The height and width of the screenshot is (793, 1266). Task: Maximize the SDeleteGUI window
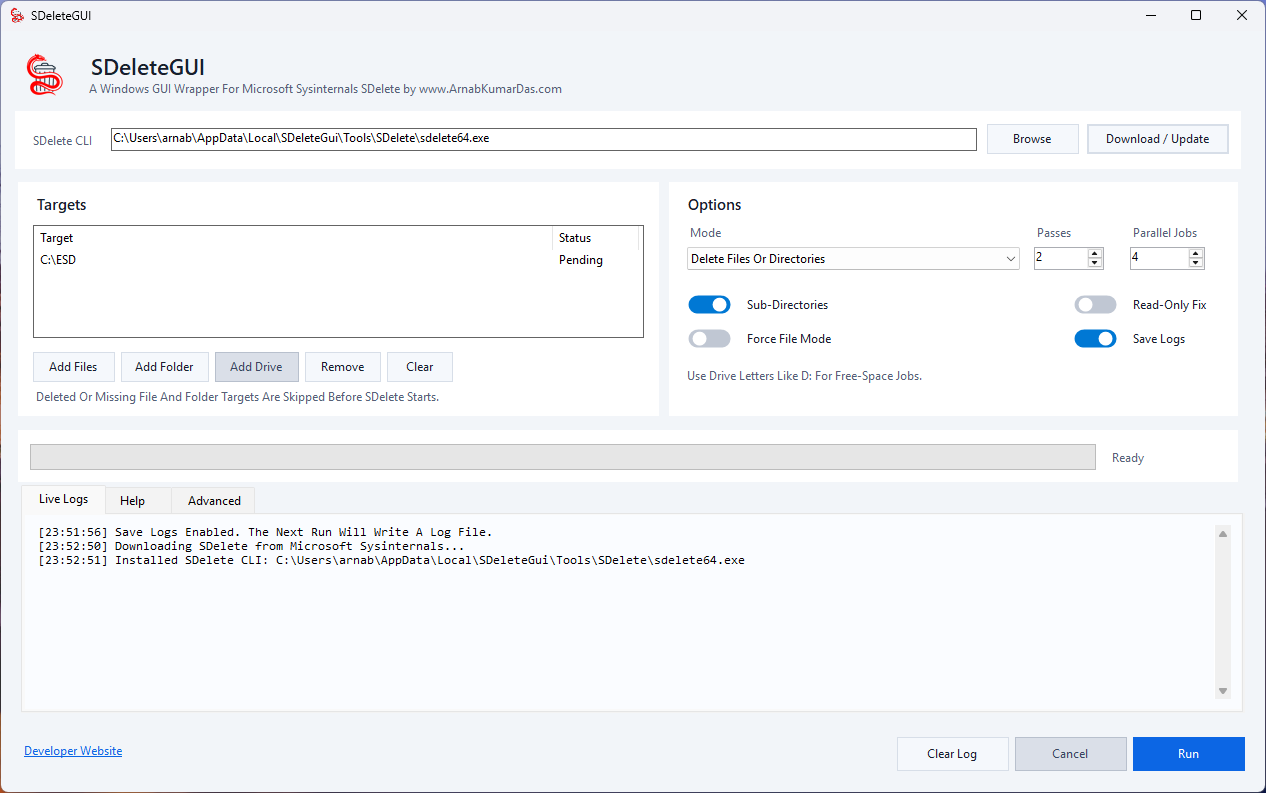1196,15
